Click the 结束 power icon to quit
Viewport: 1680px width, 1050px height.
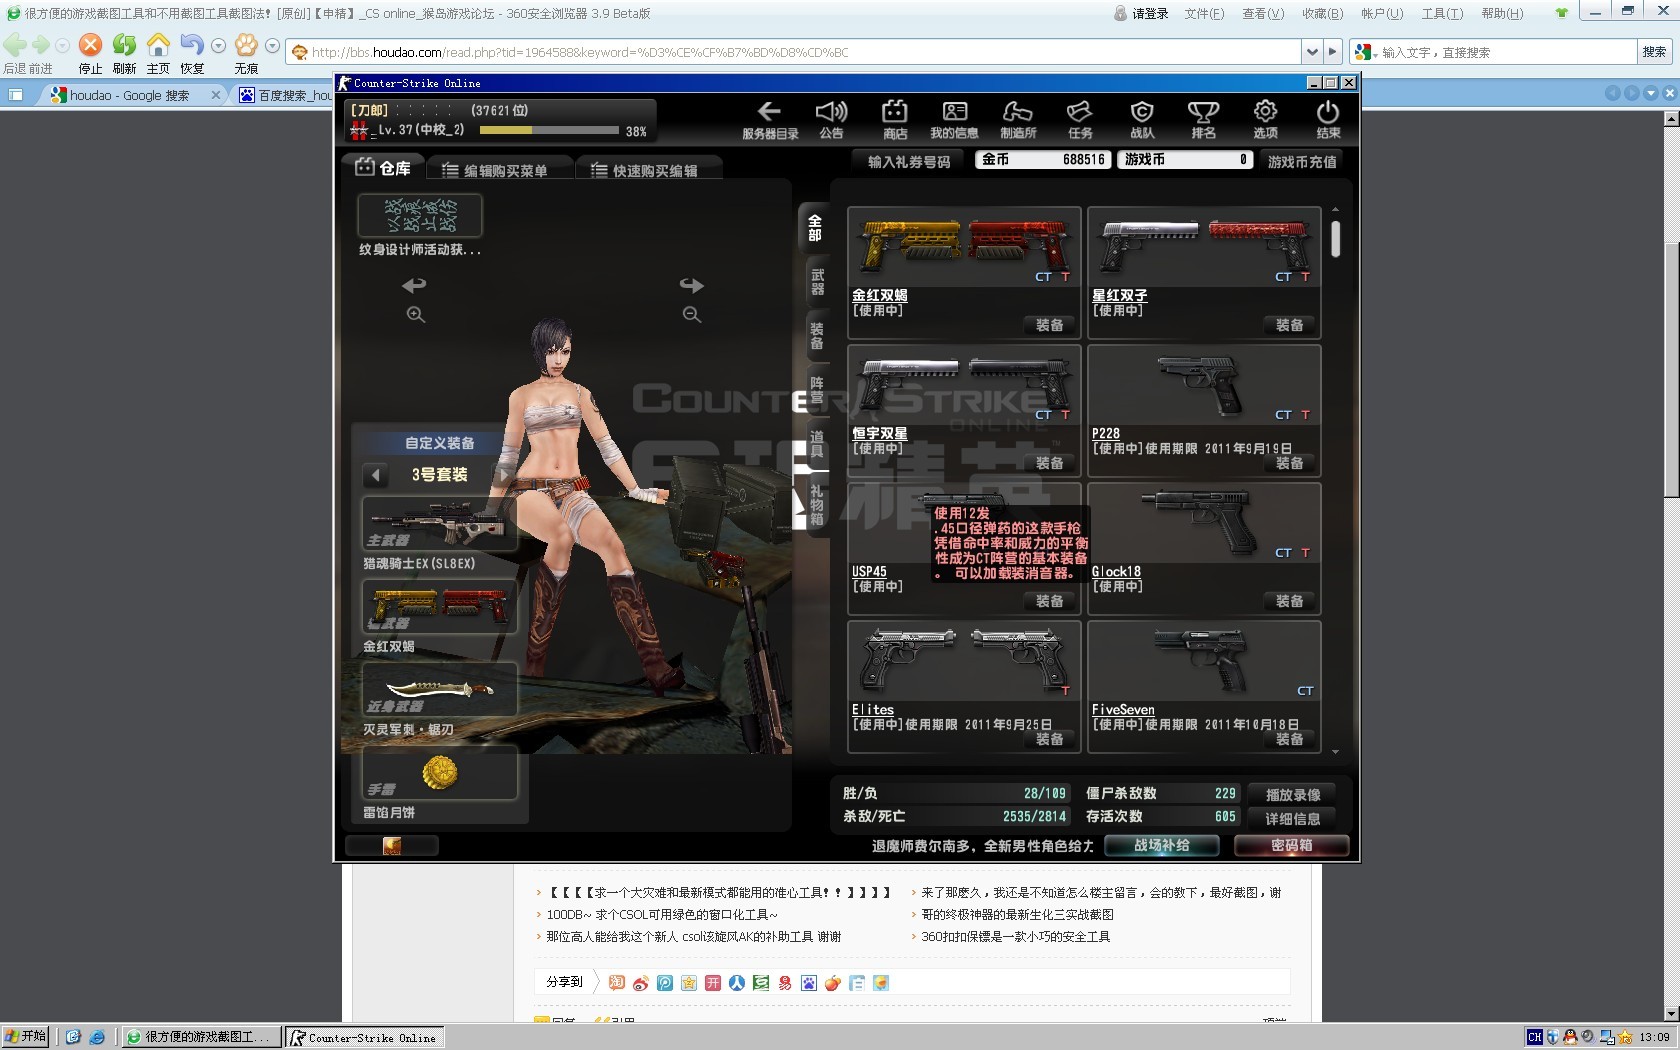coord(1328,111)
